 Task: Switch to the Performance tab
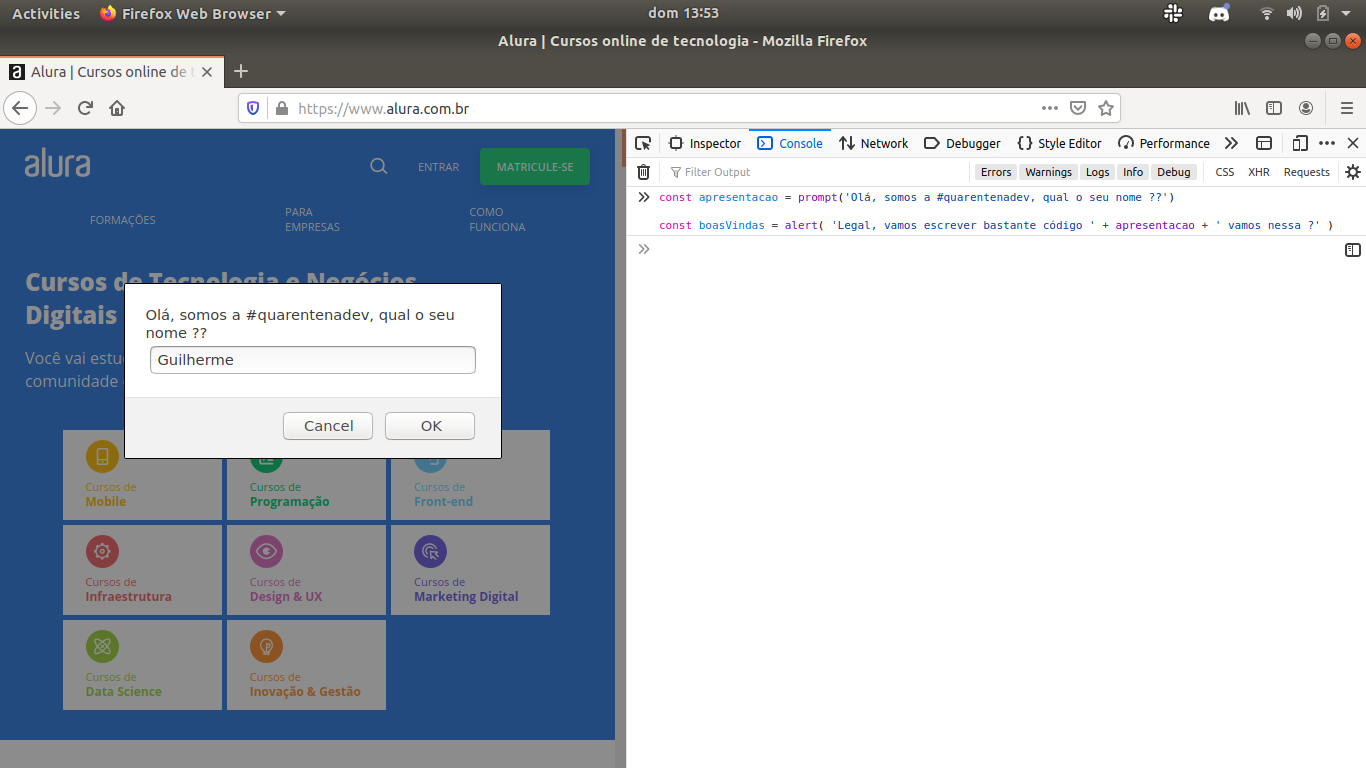[x=1164, y=143]
